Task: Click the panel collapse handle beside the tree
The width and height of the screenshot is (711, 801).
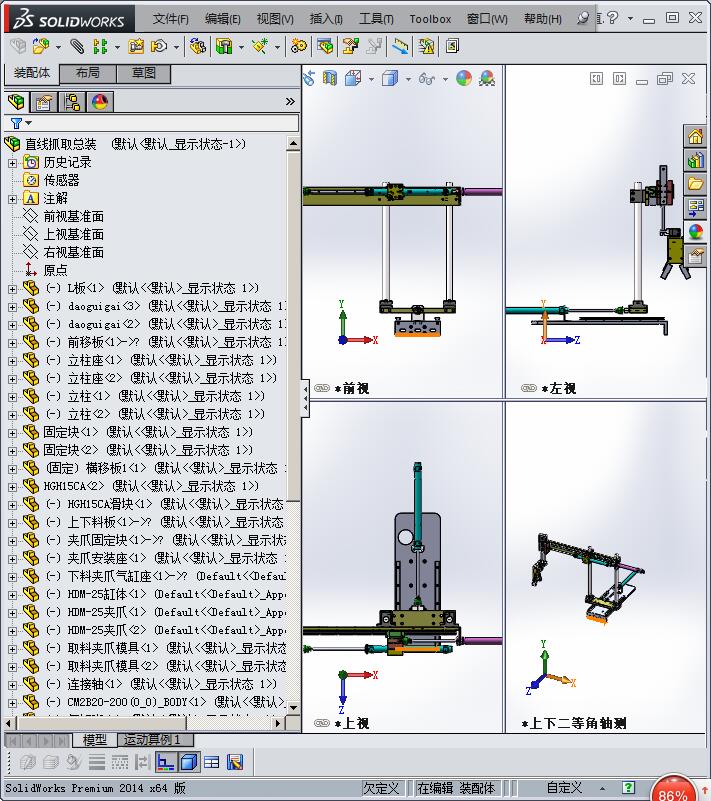Action: pos(305,398)
